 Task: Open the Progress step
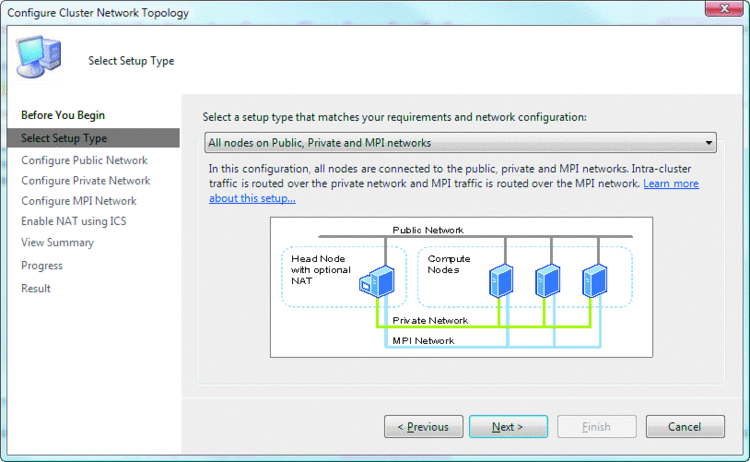tap(42, 265)
